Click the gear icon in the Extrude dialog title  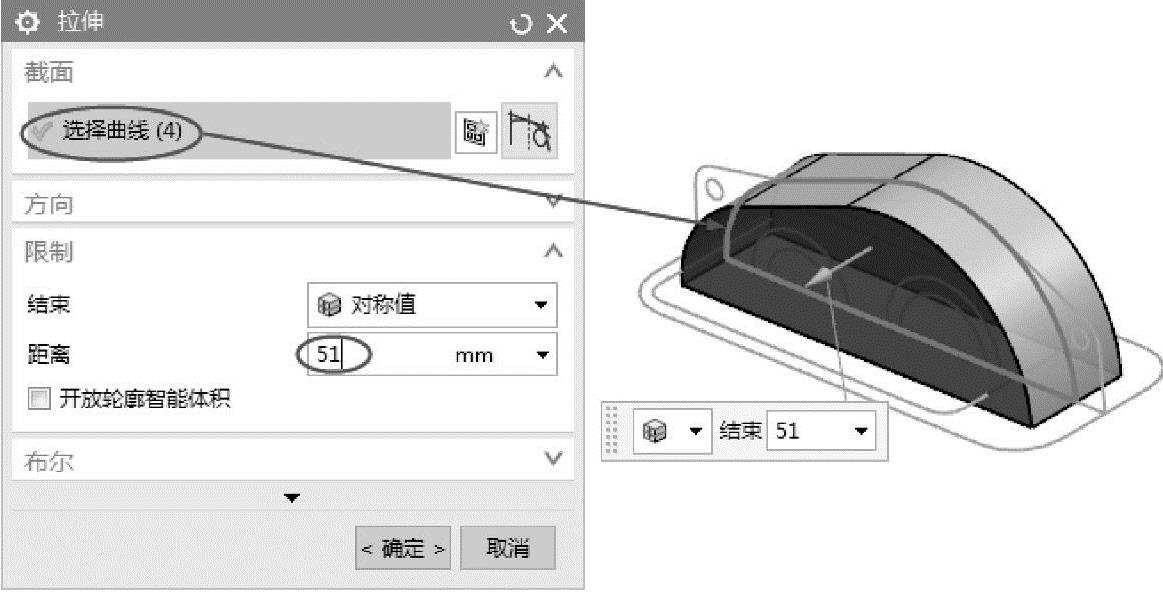pos(27,23)
